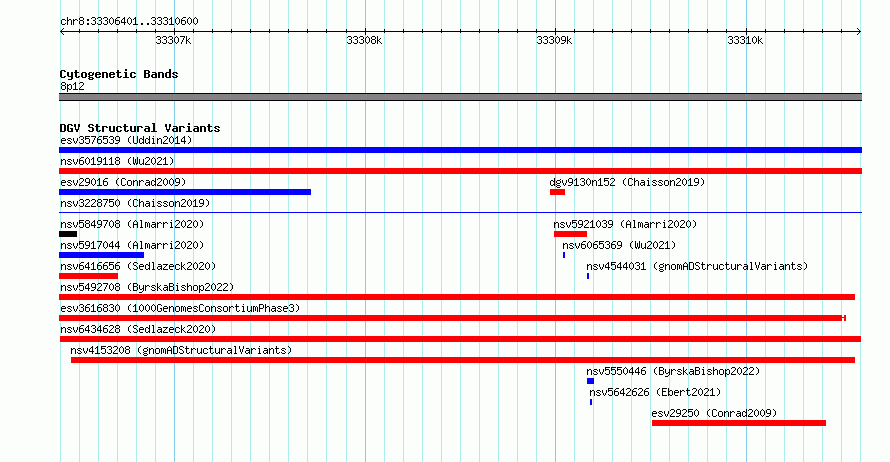The image size is (890, 462).
Task: Open the nsv3228750 (Chaisson2019) label
Action: pyautogui.click(x=135, y=203)
